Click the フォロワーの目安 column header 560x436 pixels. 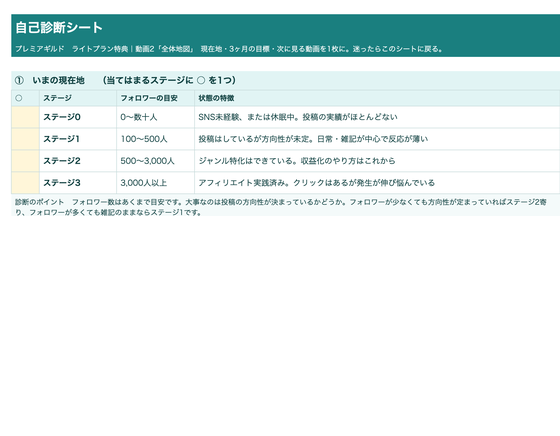coord(155,98)
